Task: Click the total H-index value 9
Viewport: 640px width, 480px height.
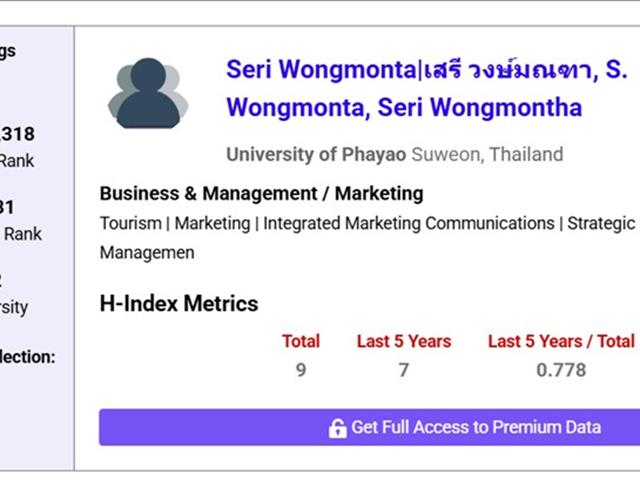Action: [301, 370]
